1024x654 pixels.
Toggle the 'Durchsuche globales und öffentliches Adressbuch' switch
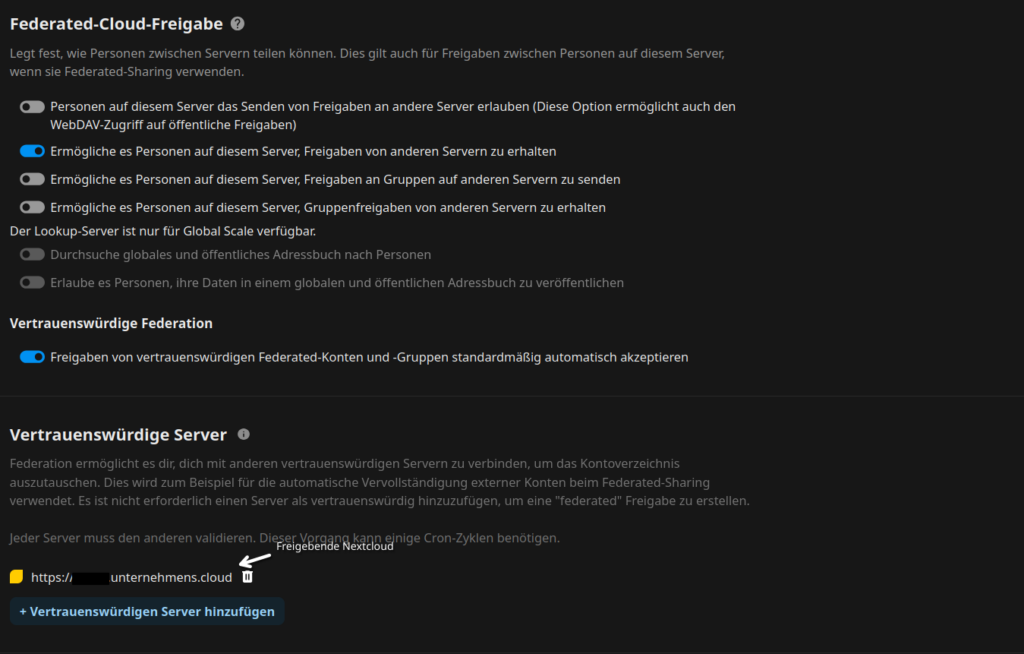point(32,255)
